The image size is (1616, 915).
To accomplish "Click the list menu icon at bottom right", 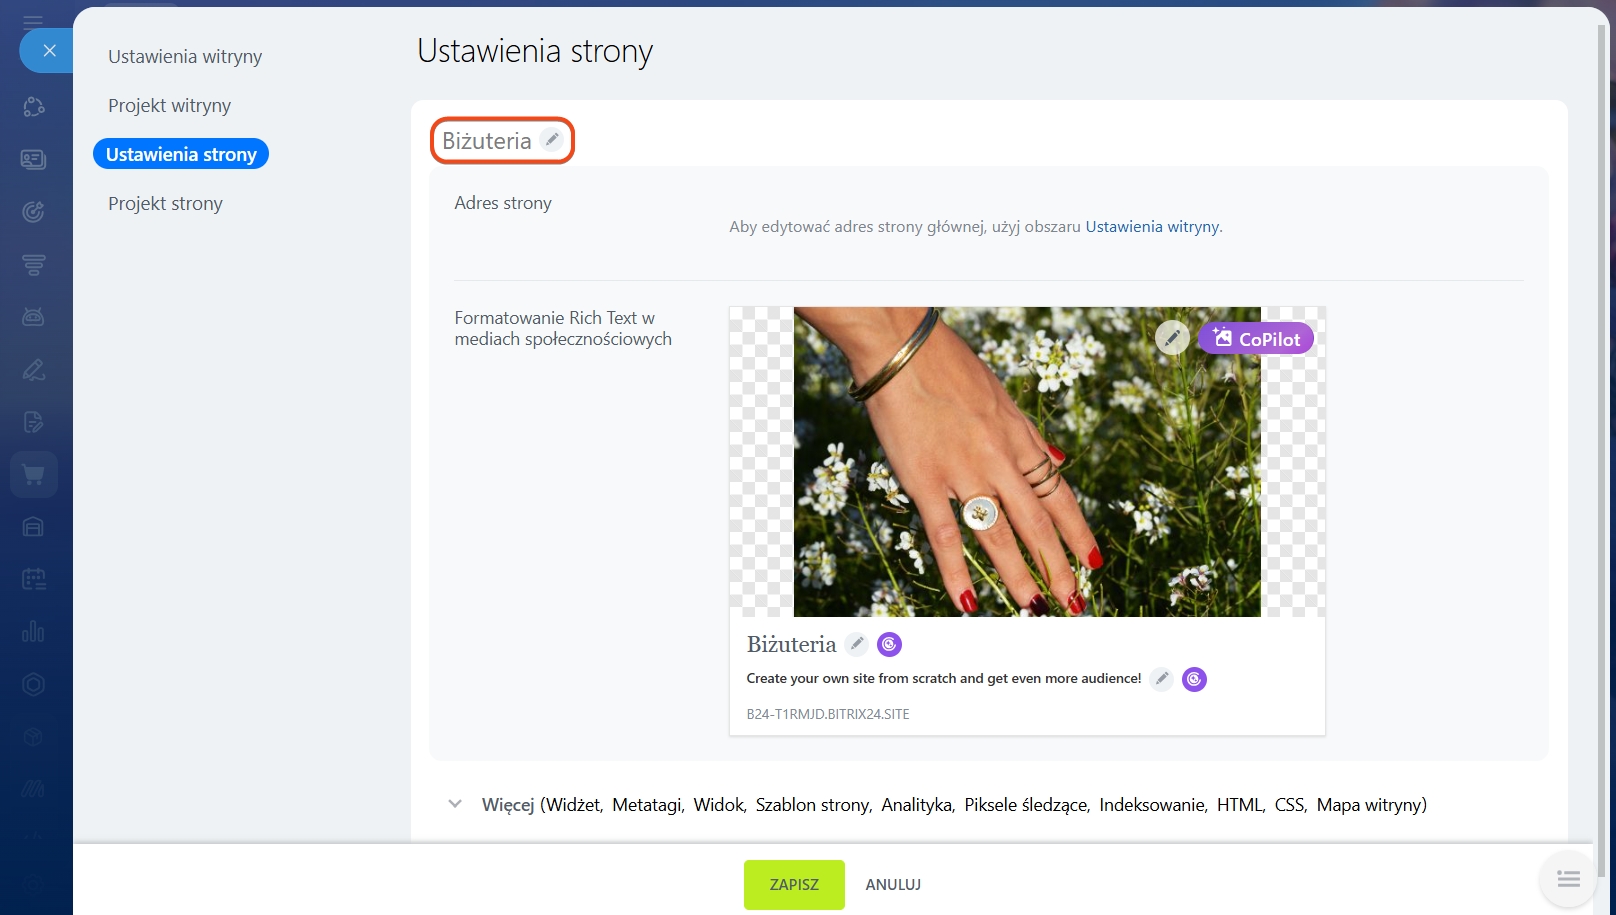I will pyautogui.click(x=1568, y=879).
